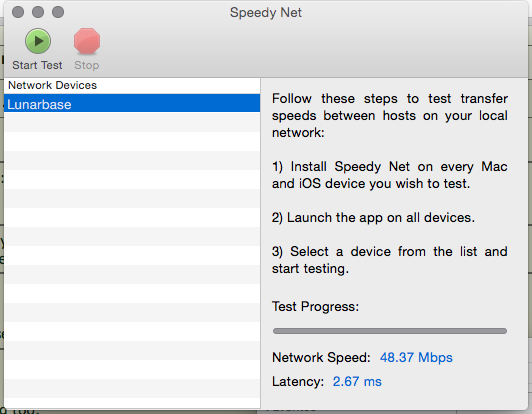Click the 'Install Speedy Net on every Mac' step

tap(390, 175)
